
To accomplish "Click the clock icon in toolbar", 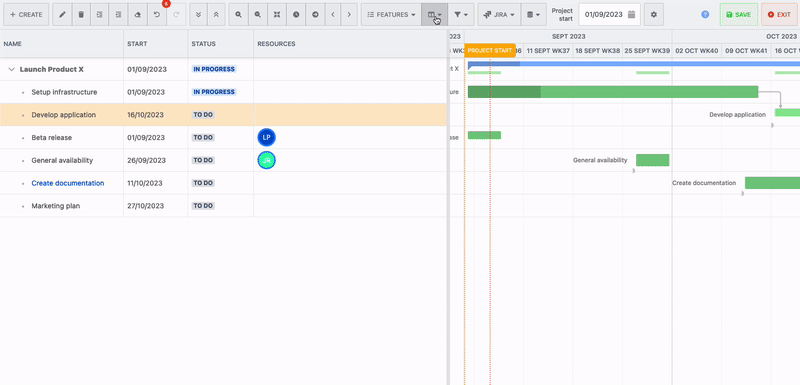I will coord(296,15).
